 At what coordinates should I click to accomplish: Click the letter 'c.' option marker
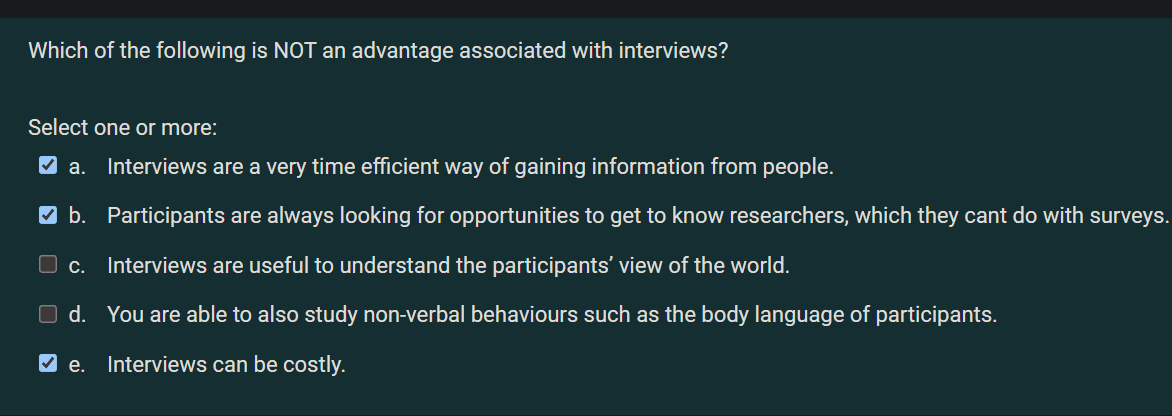[77, 266]
